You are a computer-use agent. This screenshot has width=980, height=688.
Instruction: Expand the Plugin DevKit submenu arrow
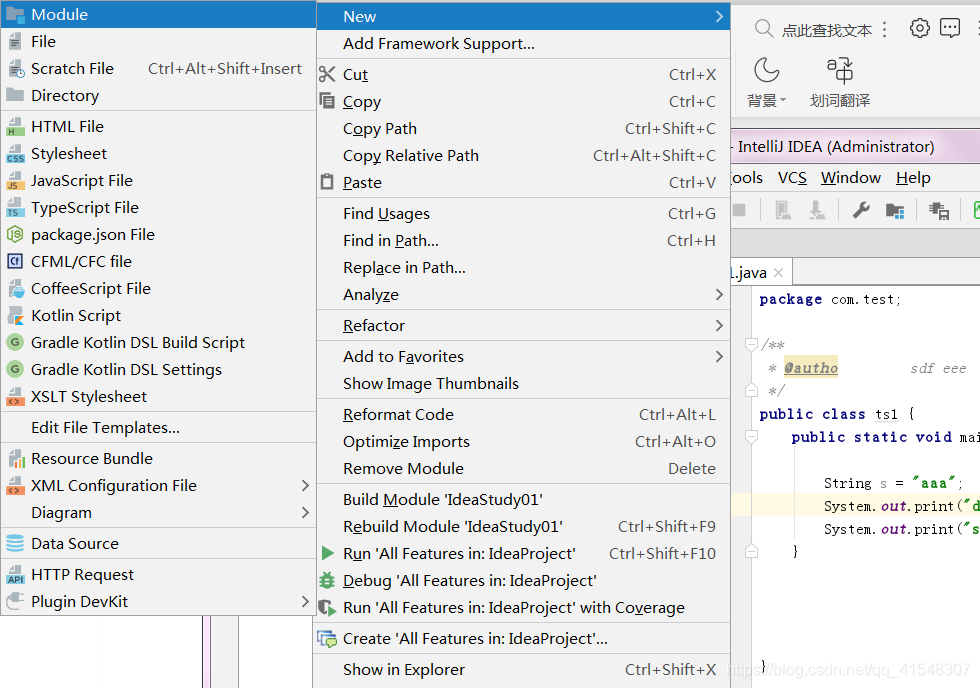click(x=305, y=602)
